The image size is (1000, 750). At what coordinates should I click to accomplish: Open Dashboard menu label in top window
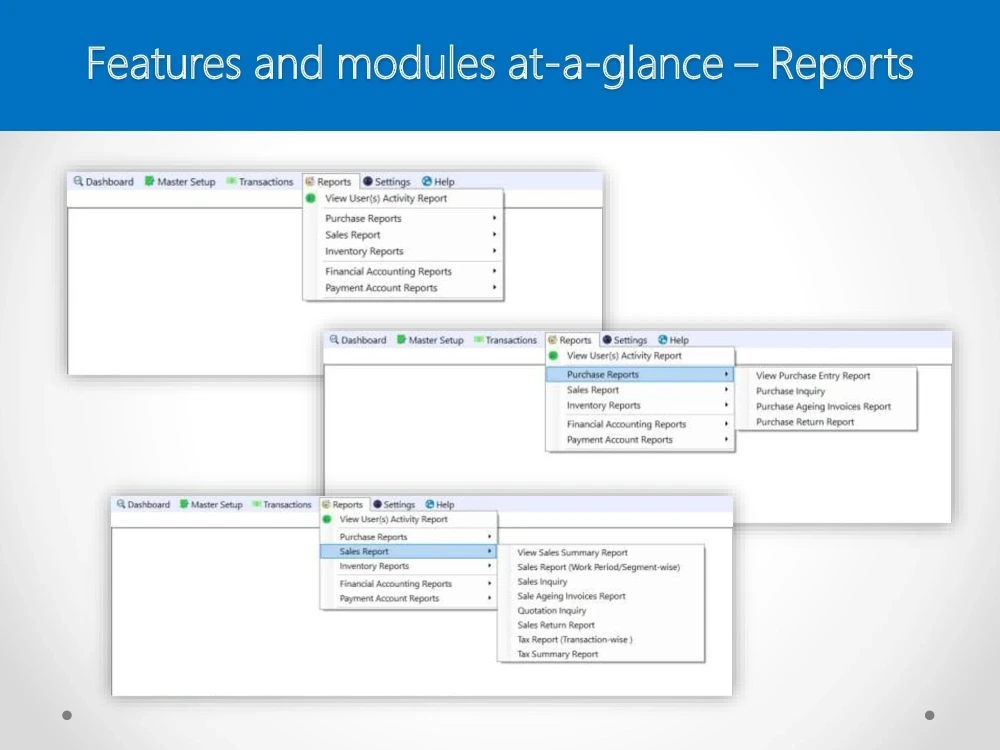pyautogui.click(x=110, y=182)
